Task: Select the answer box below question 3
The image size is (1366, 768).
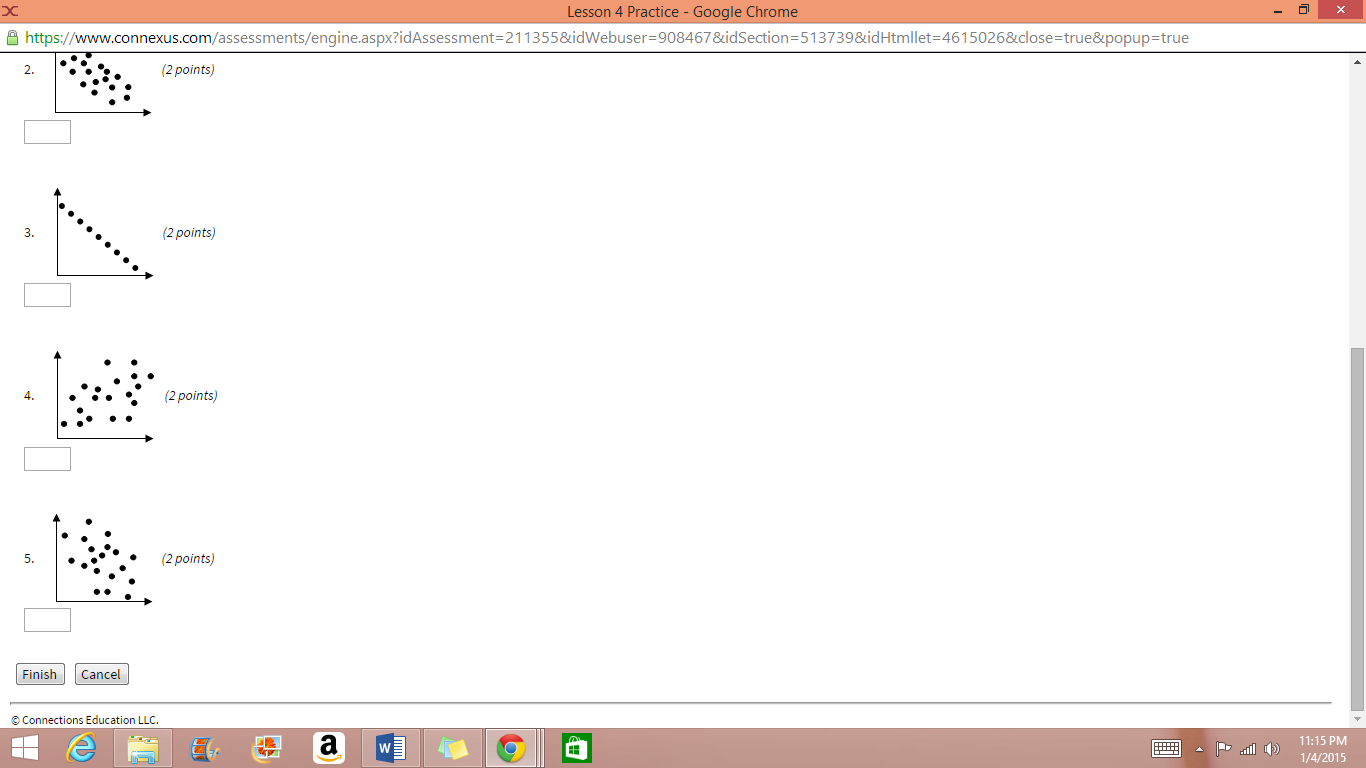Action: pyautogui.click(x=47, y=294)
